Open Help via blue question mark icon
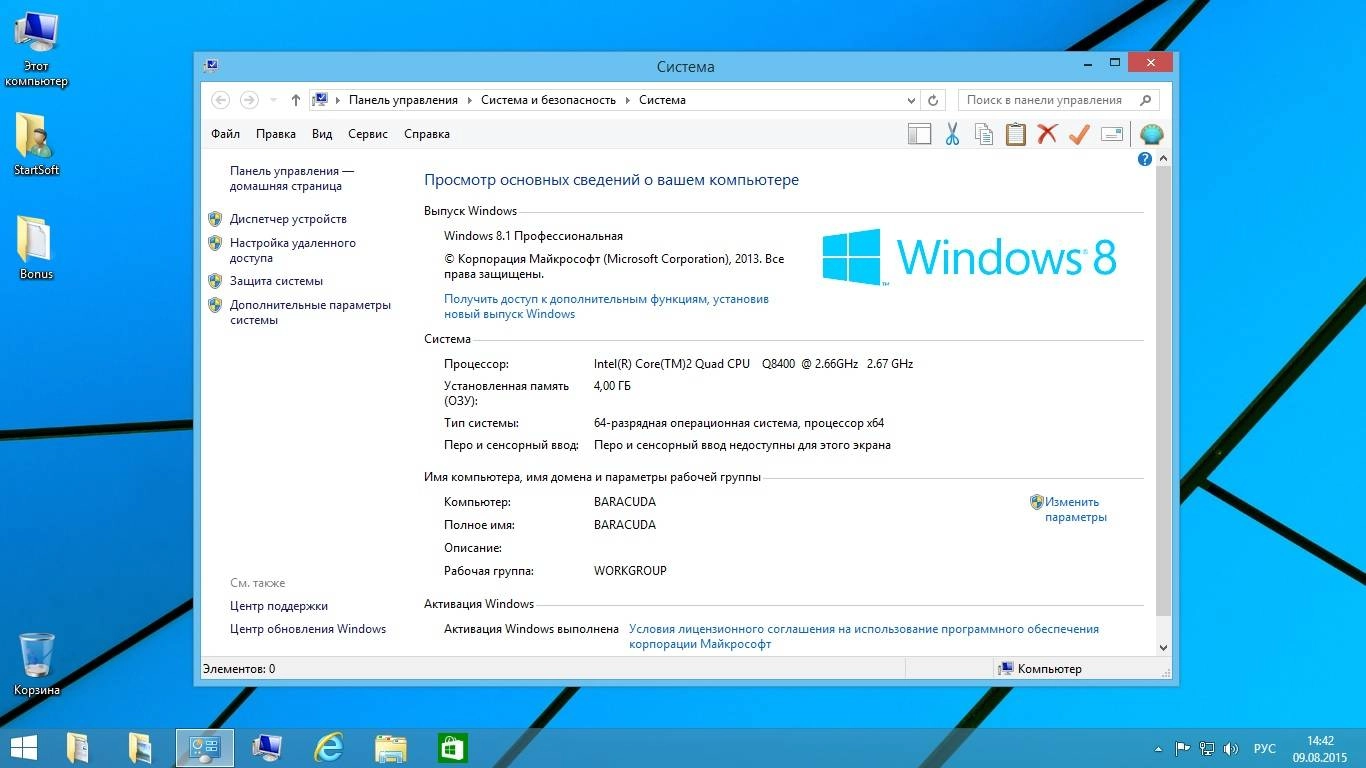 pyautogui.click(x=1145, y=159)
